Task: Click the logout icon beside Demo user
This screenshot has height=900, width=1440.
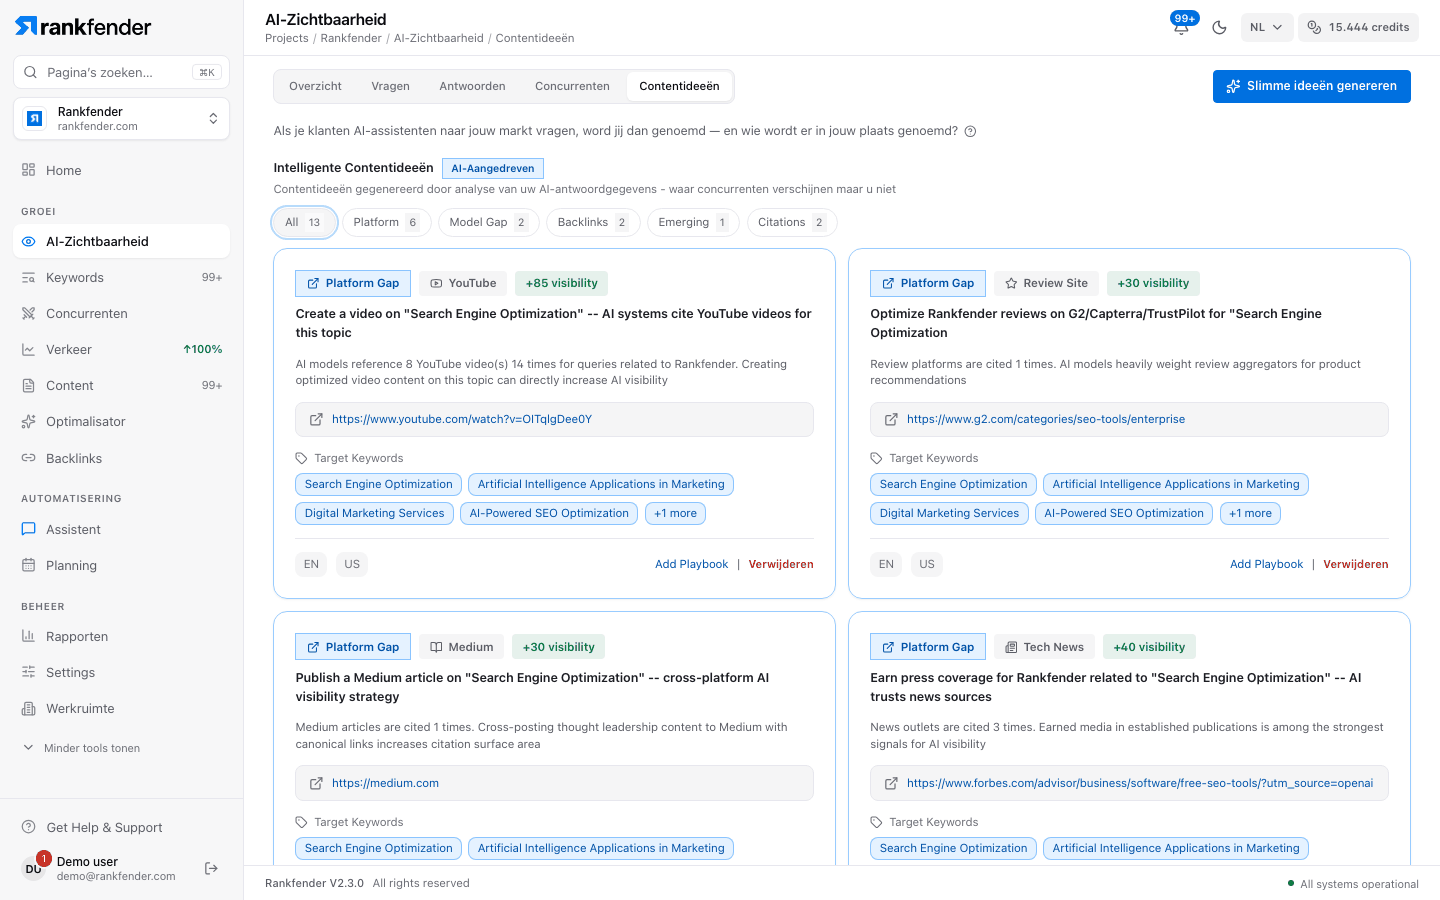Action: pyautogui.click(x=211, y=868)
